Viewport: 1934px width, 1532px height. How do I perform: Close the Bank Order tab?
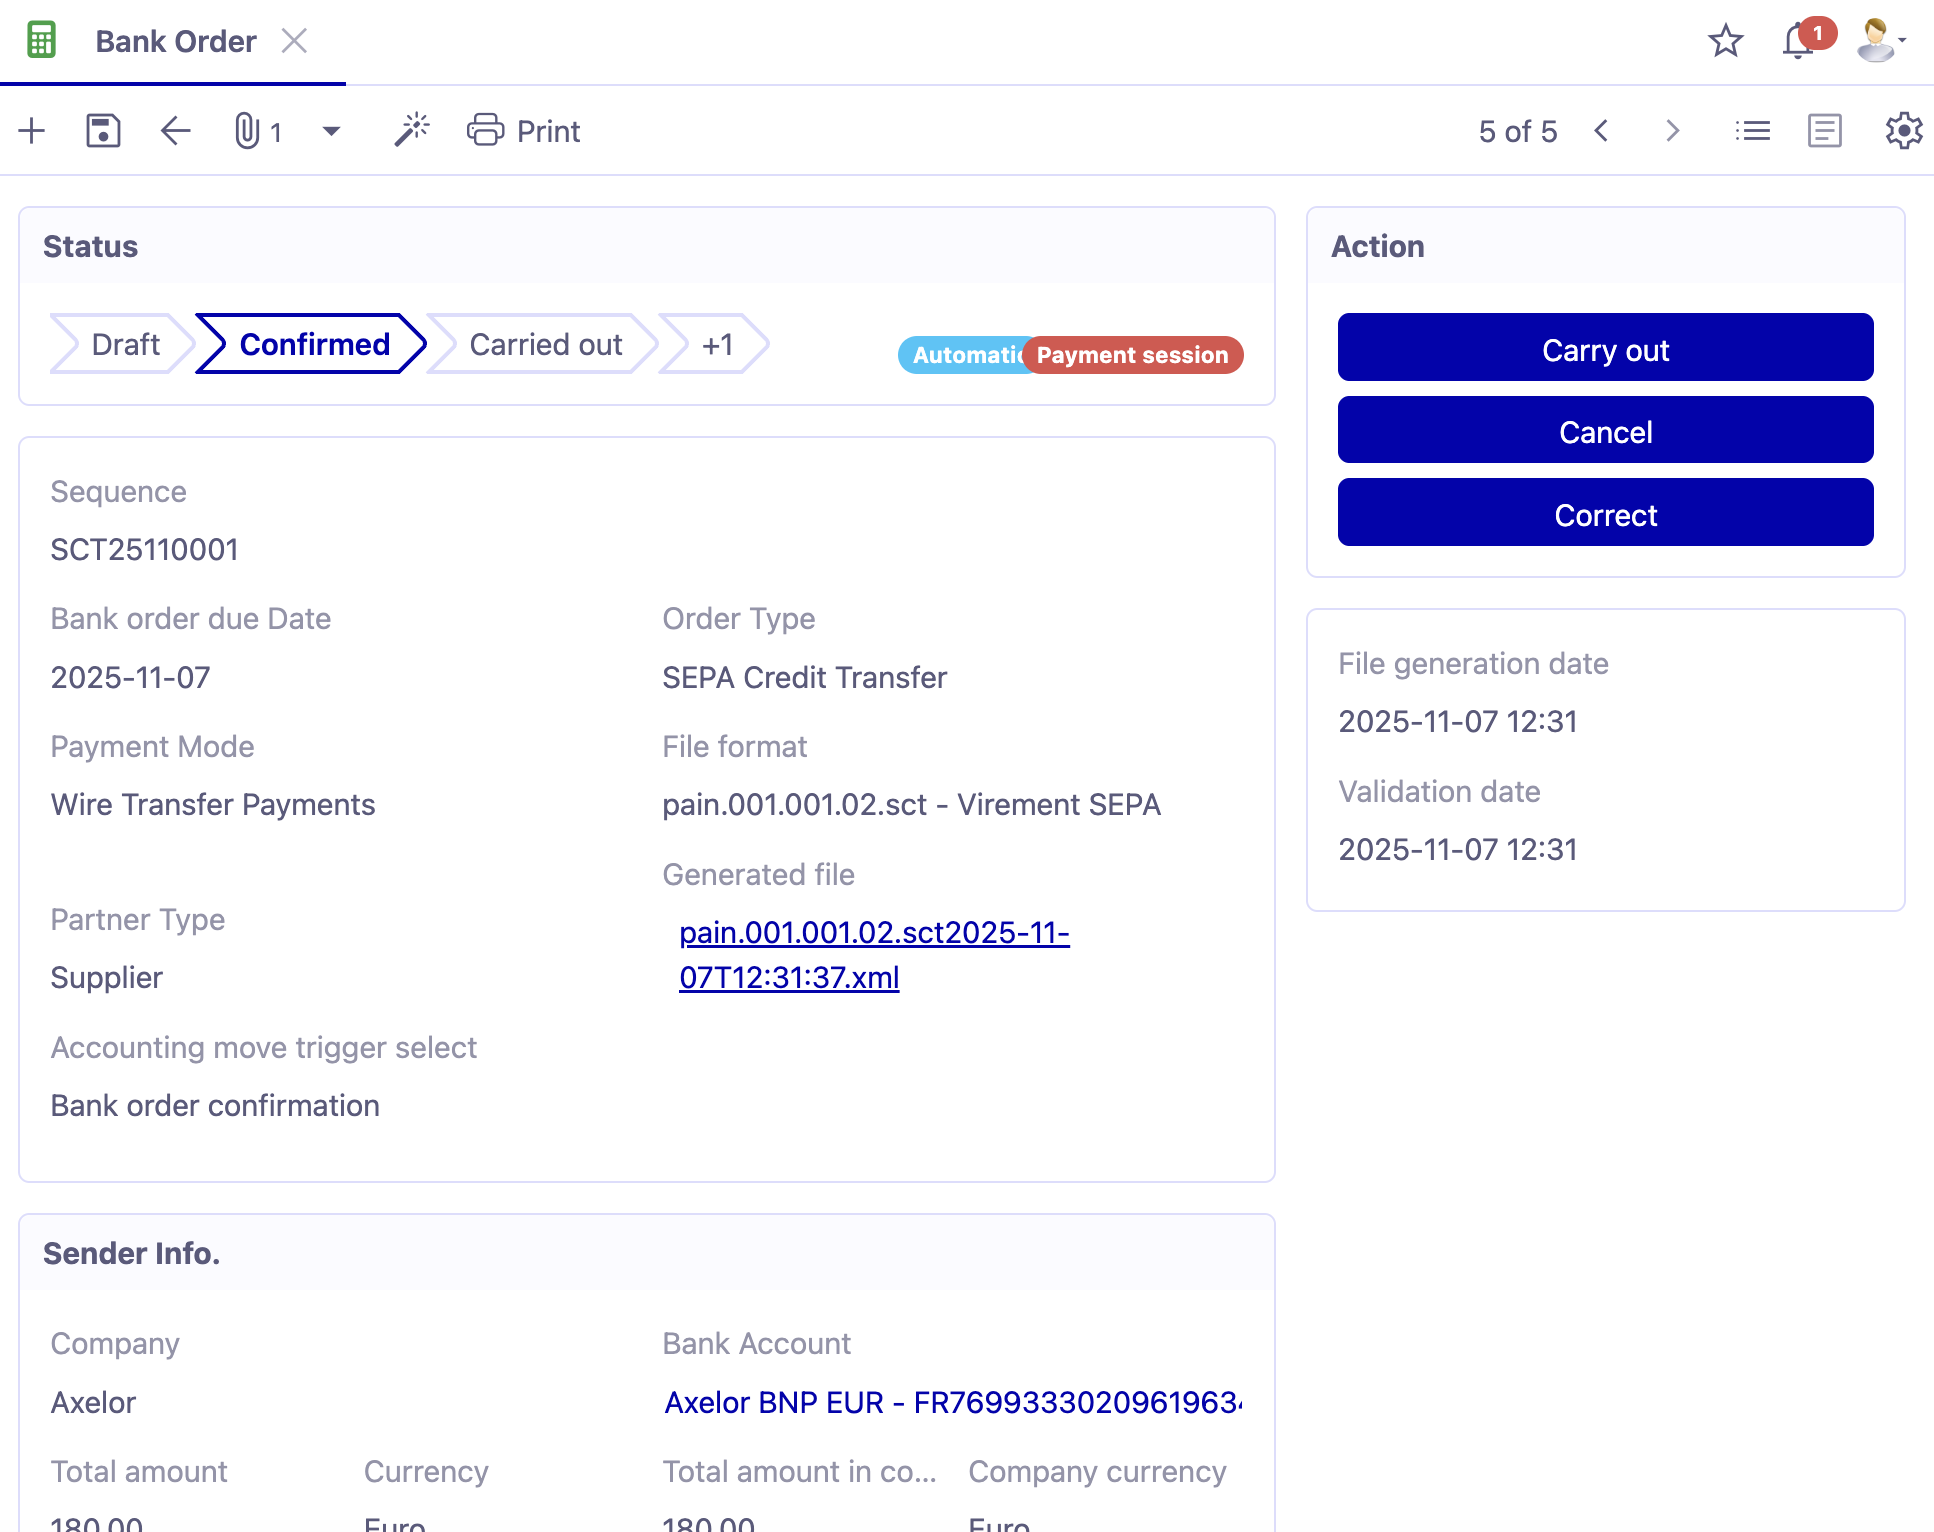point(294,41)
